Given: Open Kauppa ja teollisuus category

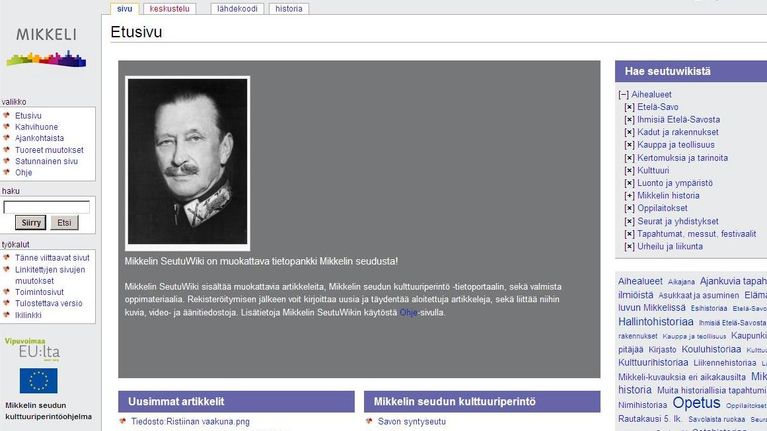Looking at the screenshot, I should [676, 145].
